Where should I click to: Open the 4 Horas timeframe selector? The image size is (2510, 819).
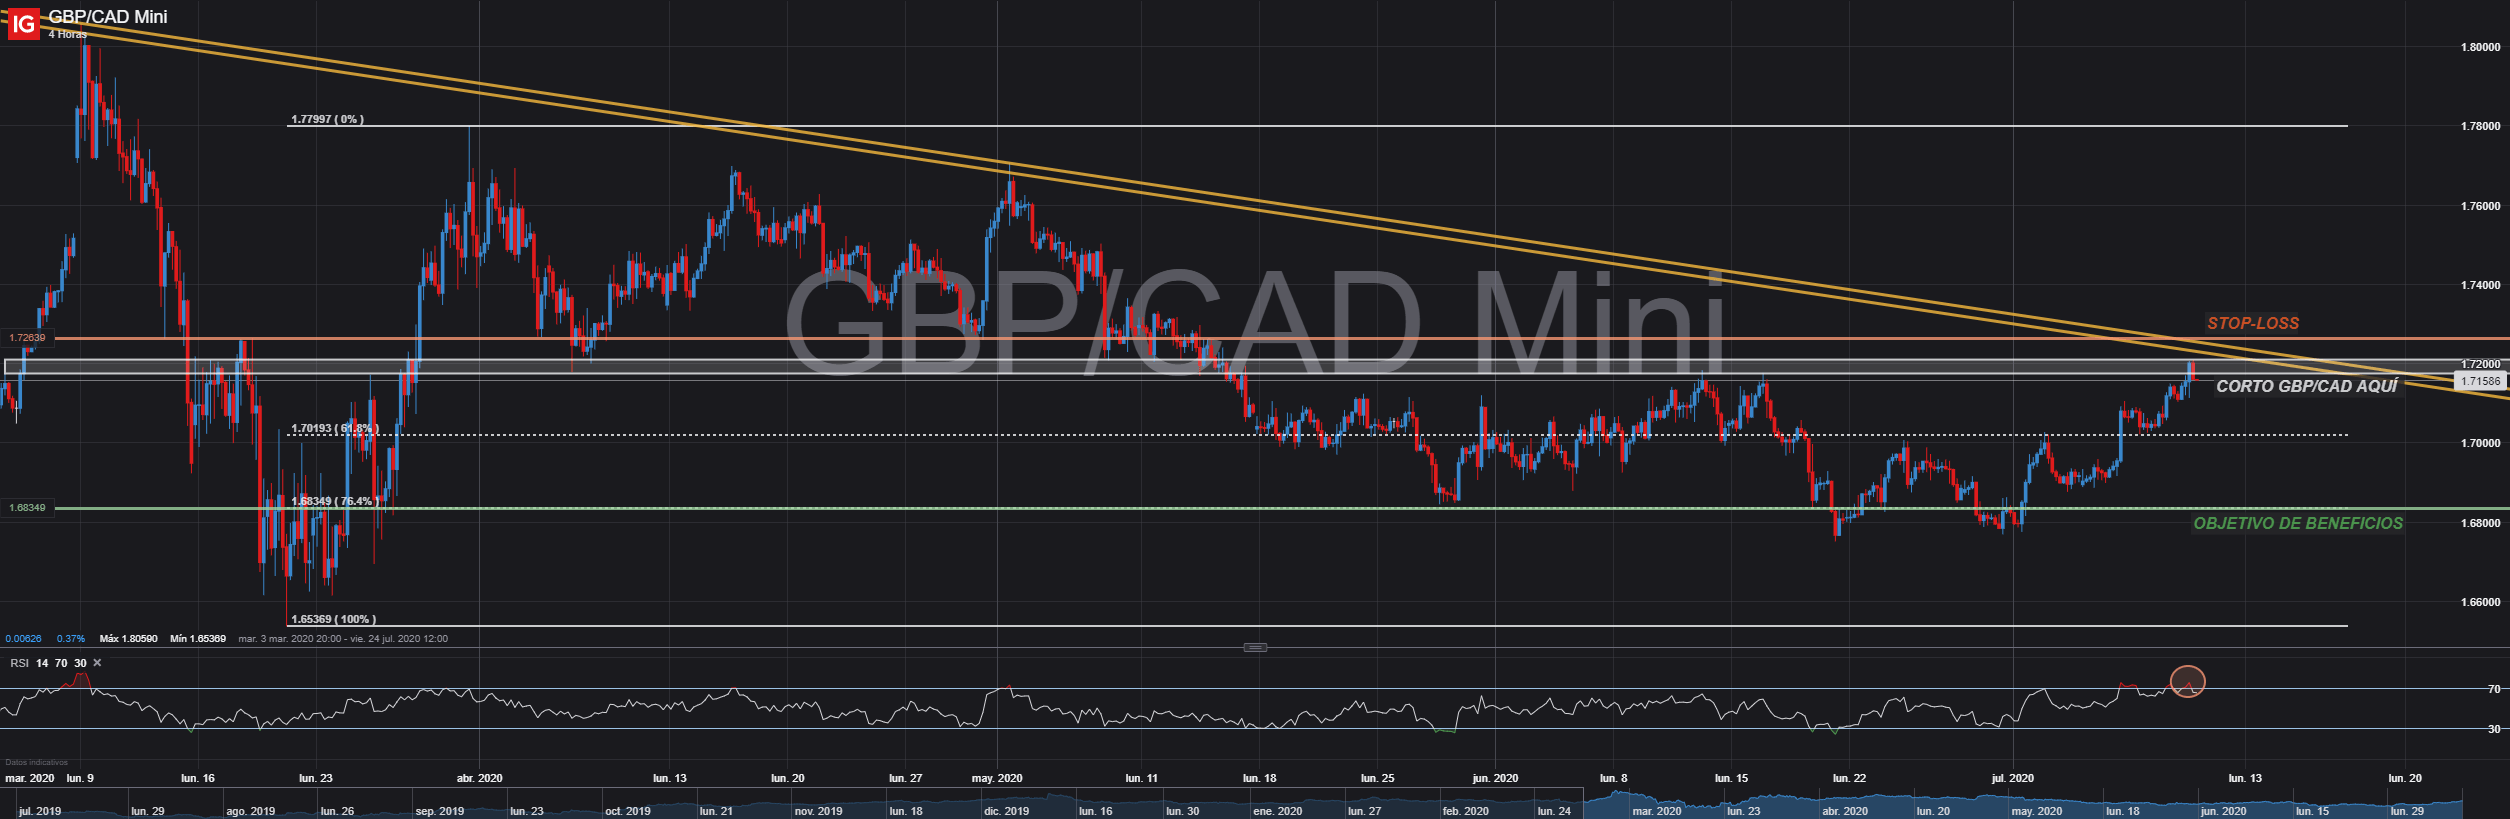[x=68, y=34]
